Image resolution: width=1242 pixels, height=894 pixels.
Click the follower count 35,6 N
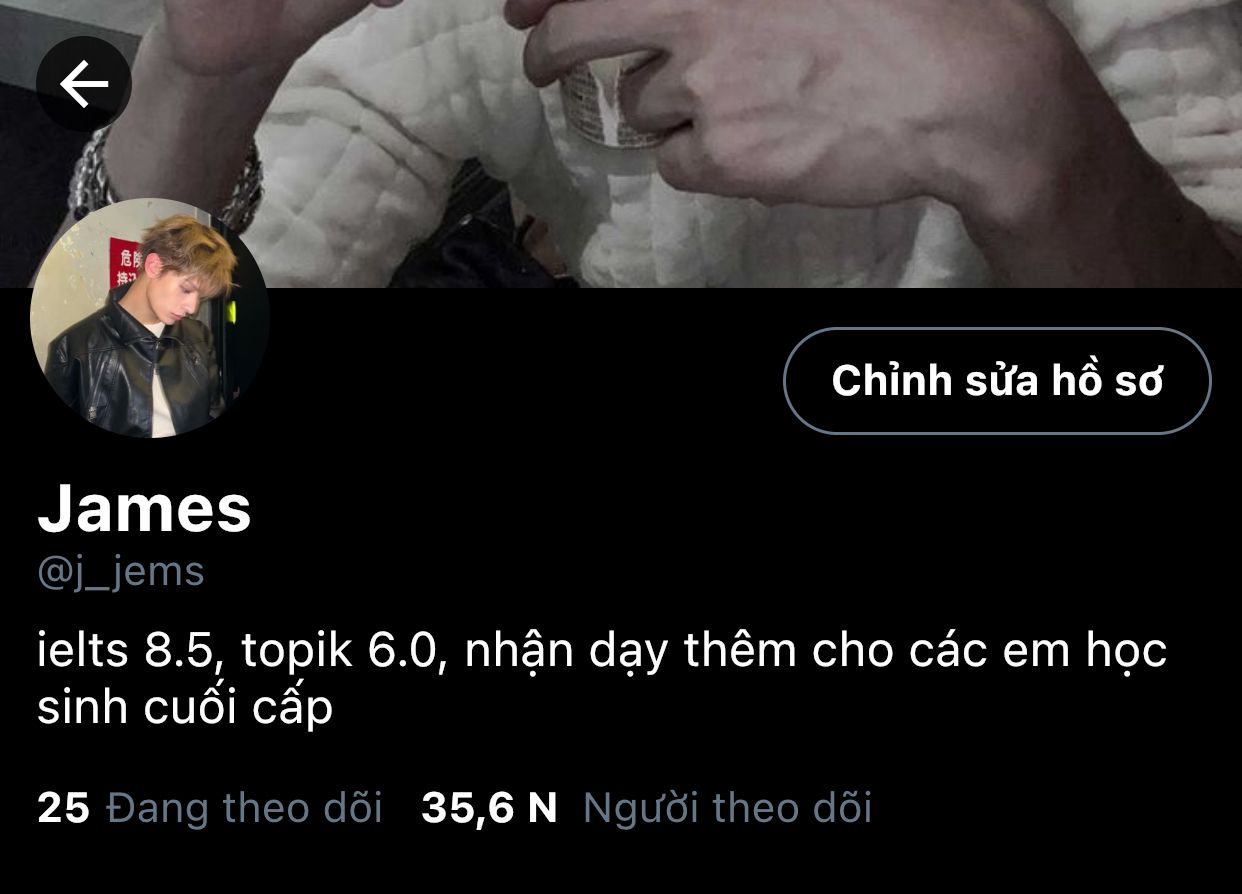489,807
